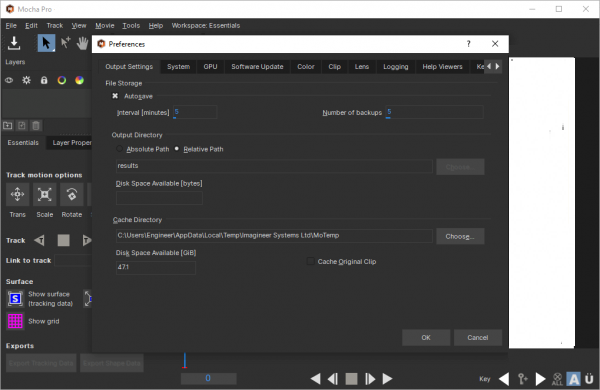Screen dimensions: 600x390
Task: Click the Link to track dropdown
Action: point(73,261)
